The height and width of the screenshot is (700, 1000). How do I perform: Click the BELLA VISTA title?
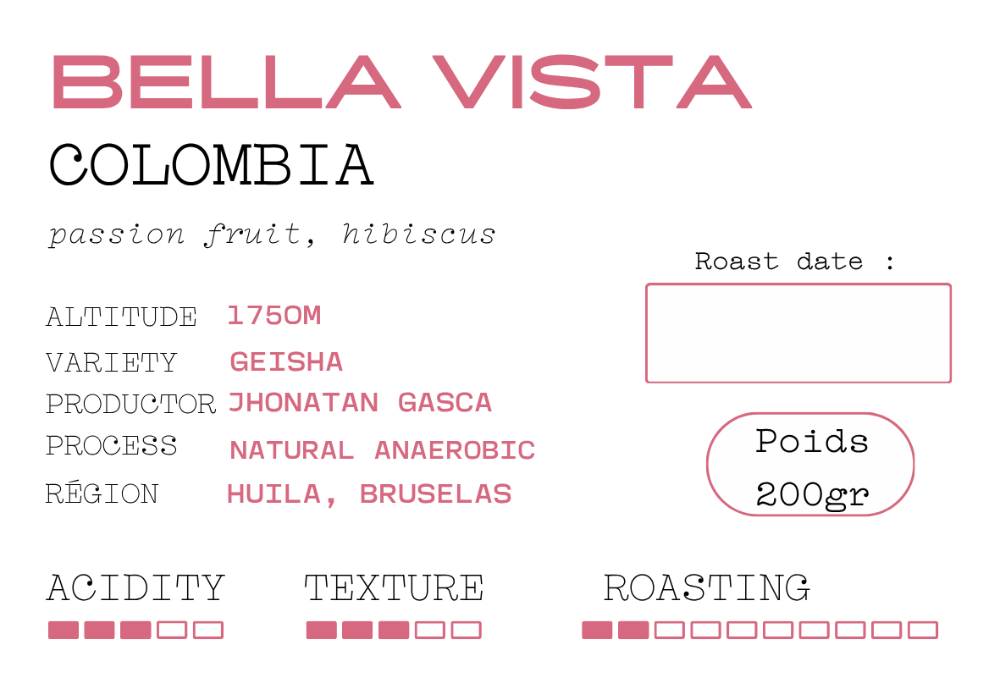(x=402, y=82)
